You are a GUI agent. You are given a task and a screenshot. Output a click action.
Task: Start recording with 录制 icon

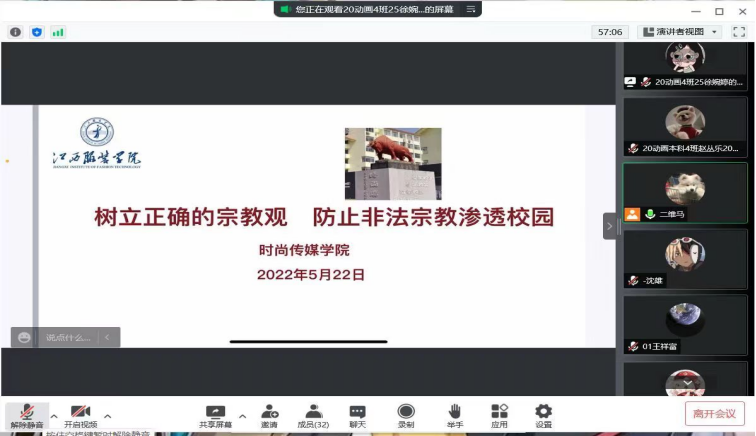406,414
